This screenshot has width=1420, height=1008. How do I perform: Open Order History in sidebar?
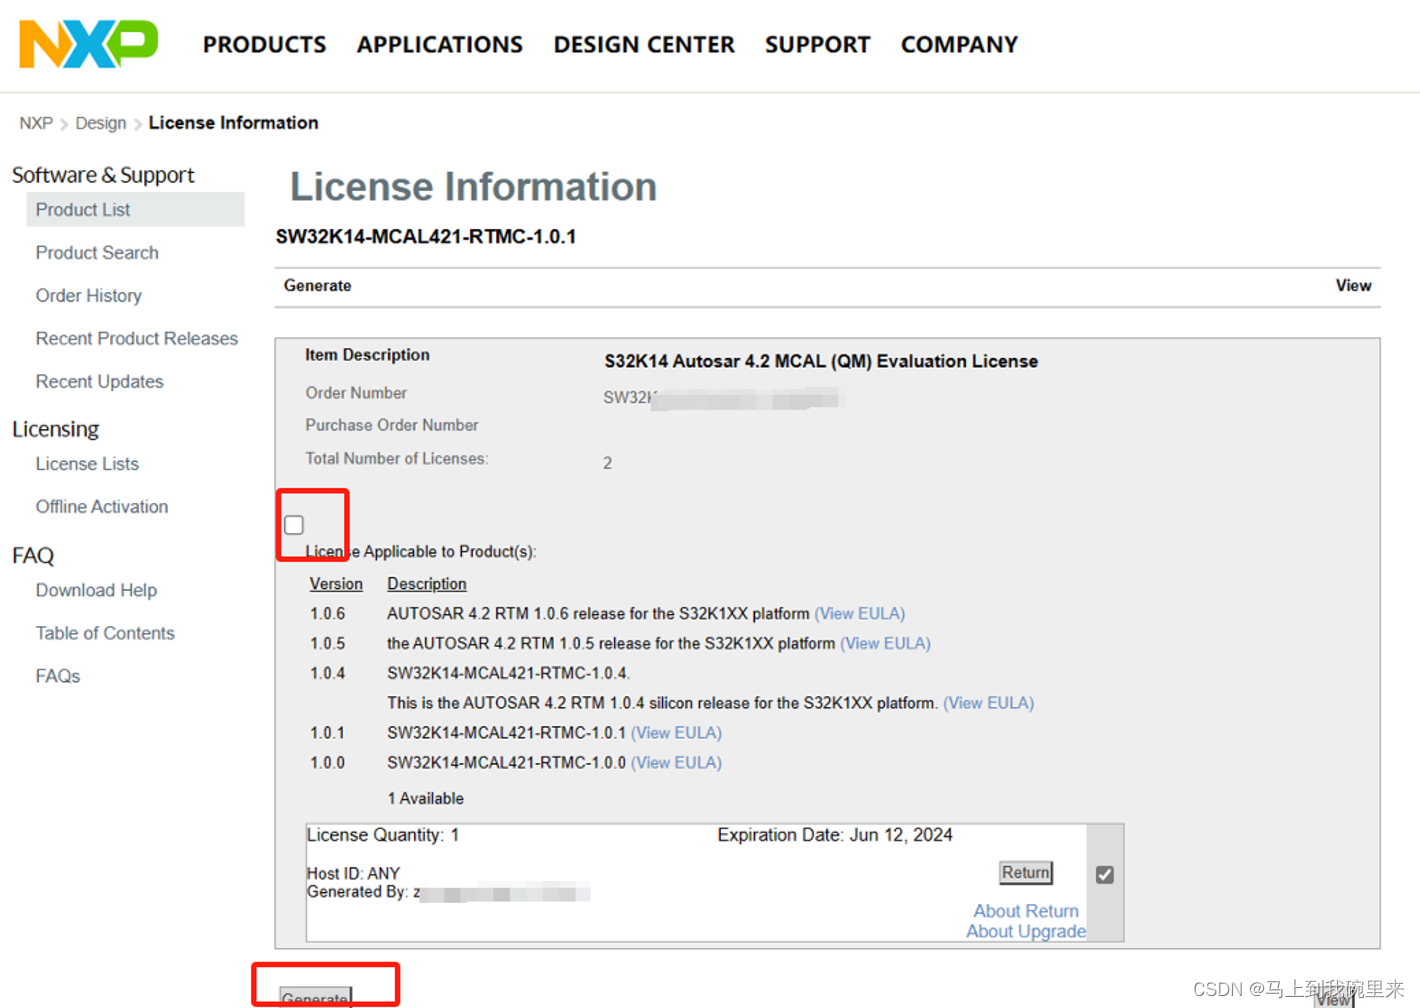tap(89, 296)
